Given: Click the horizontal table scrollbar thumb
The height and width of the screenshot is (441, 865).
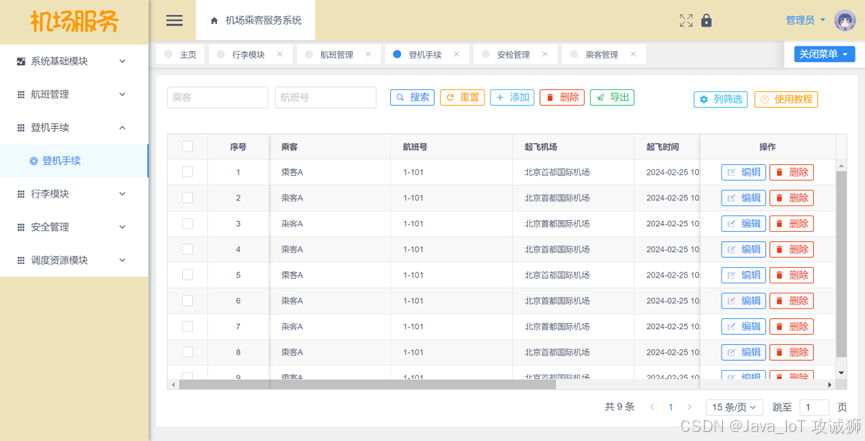Looking at the screenshot, I should [x=367, y=385].
